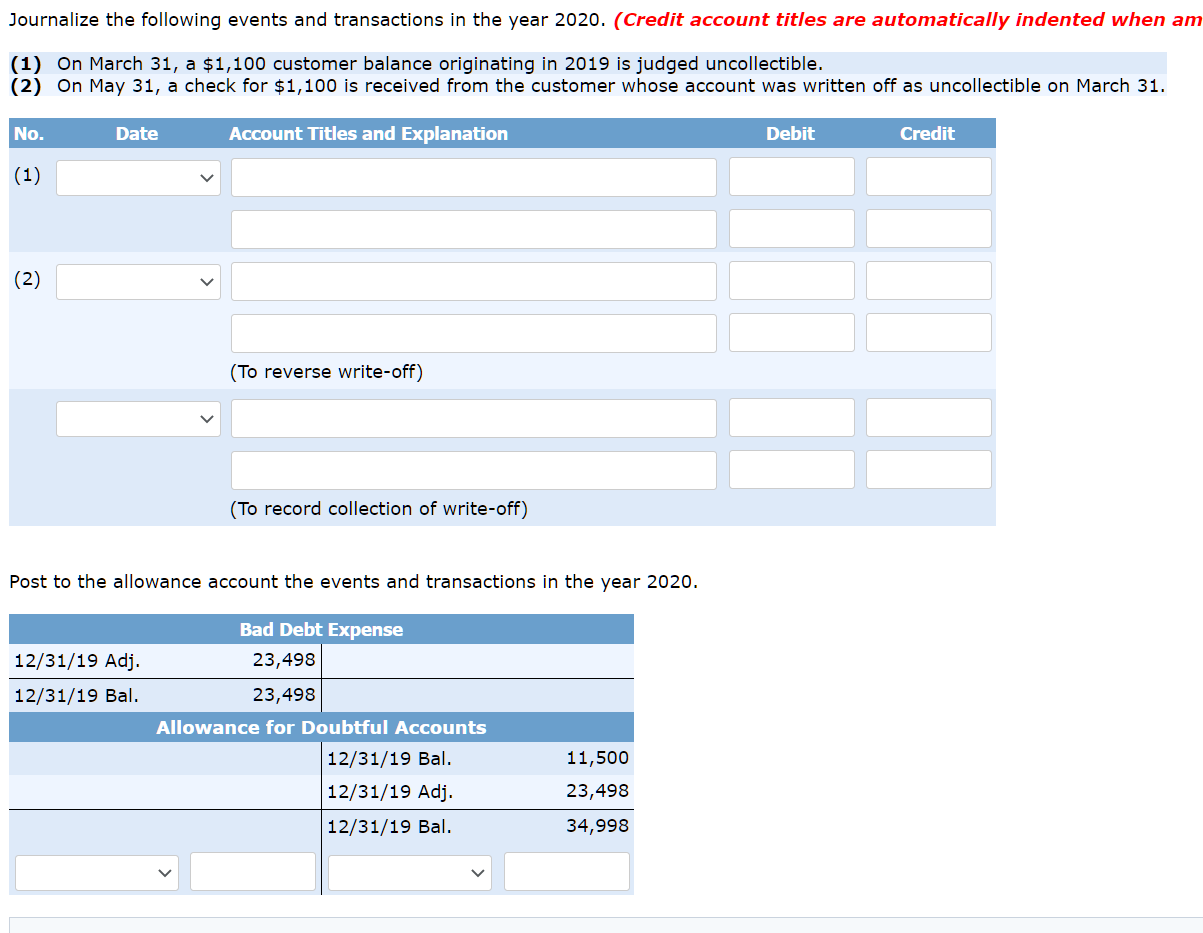Click the credit amount field in the Allowance T-account

click(x=566, y=871)
